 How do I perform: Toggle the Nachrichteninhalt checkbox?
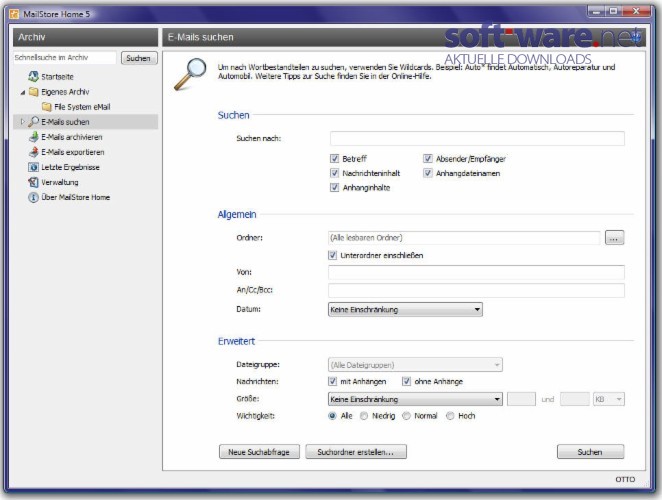click(334, 173)
